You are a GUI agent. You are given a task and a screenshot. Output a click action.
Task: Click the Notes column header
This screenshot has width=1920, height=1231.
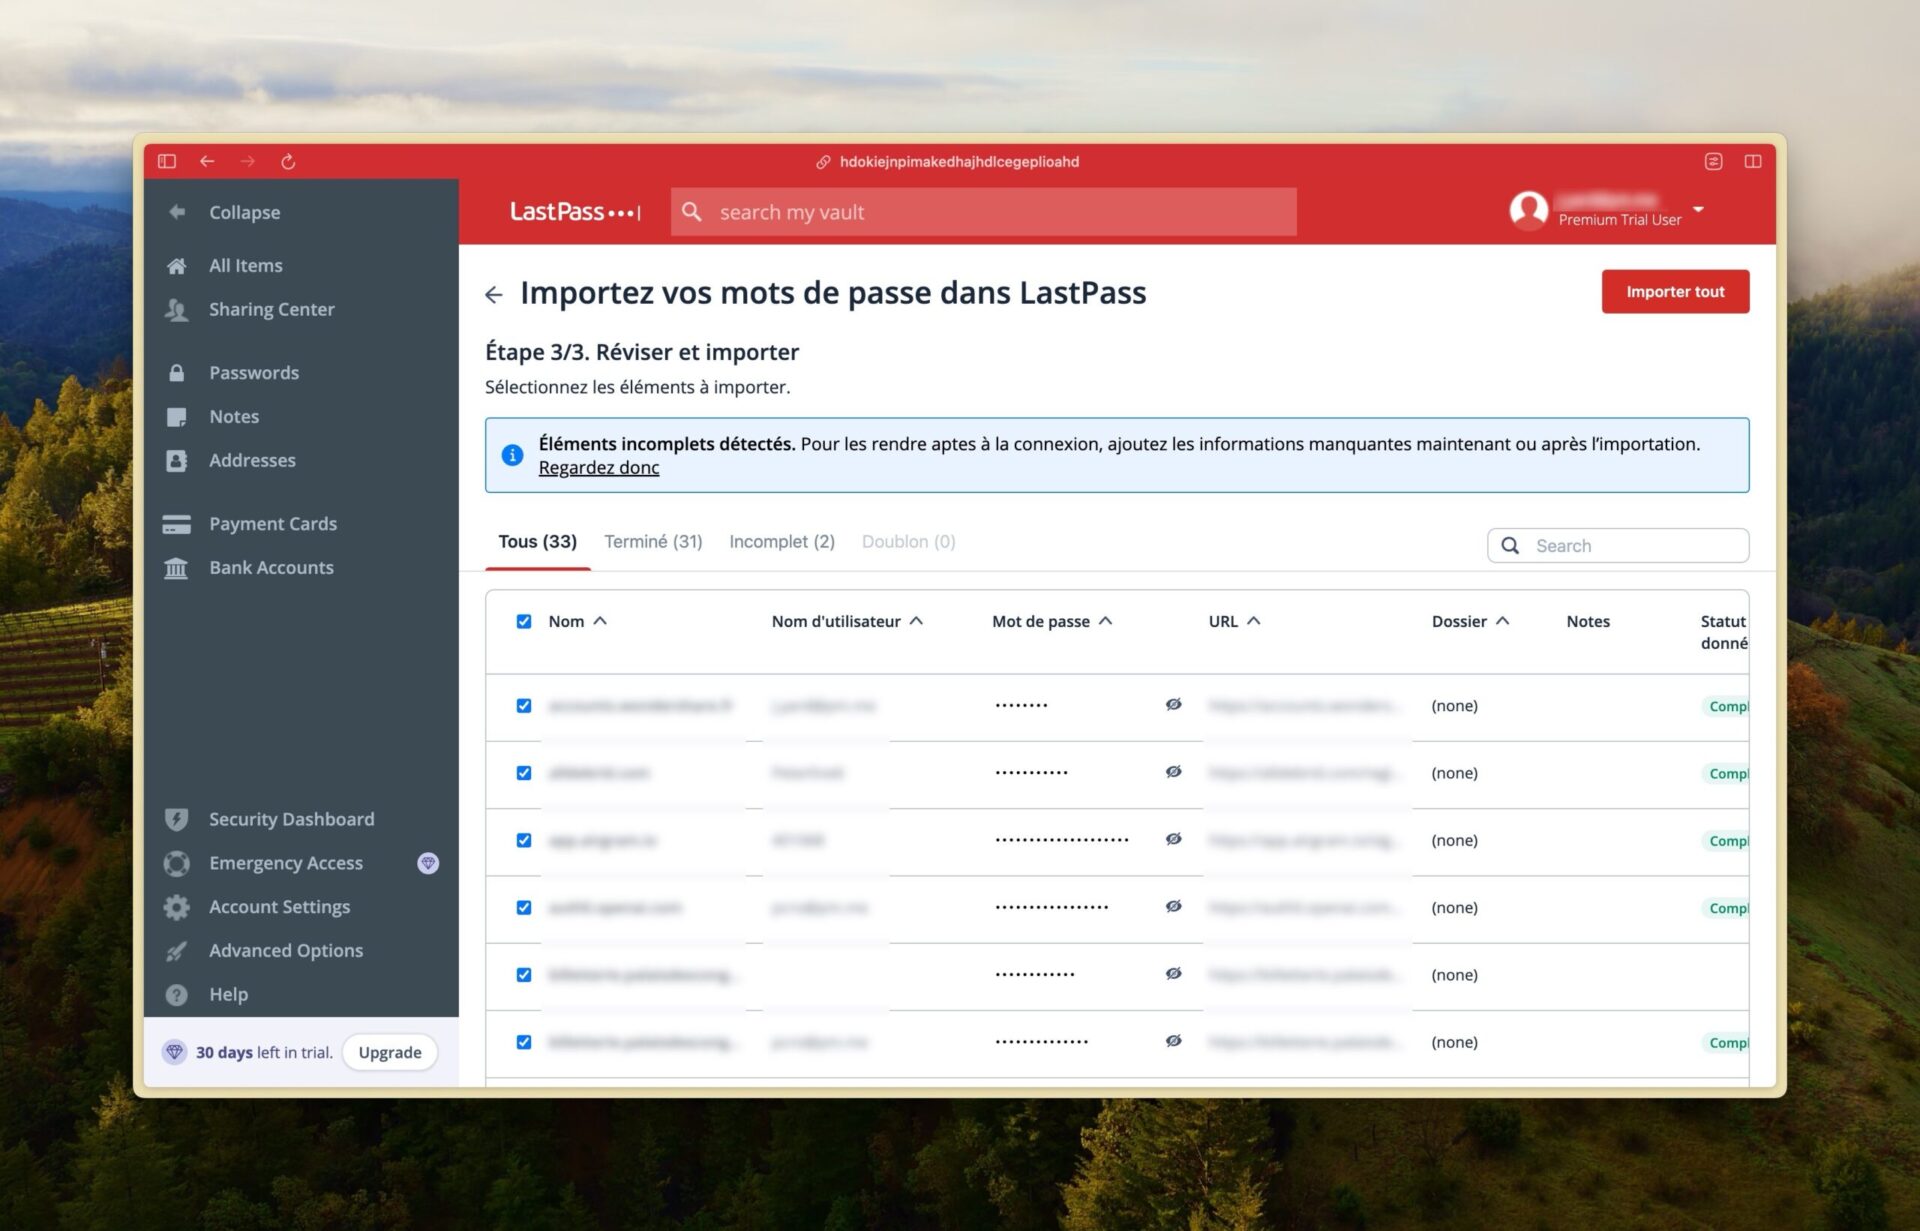1587,621
